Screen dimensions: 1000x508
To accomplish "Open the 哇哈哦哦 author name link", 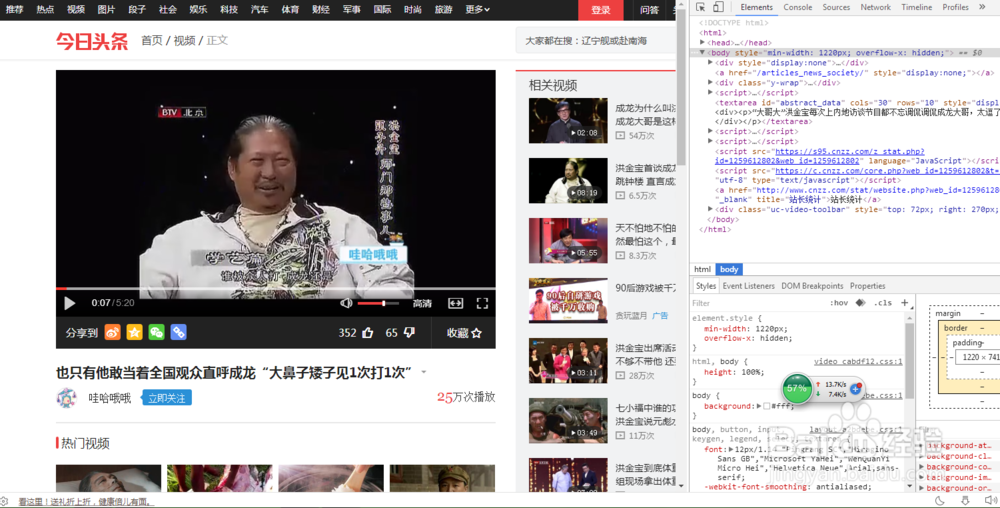I will pos(110,398).
